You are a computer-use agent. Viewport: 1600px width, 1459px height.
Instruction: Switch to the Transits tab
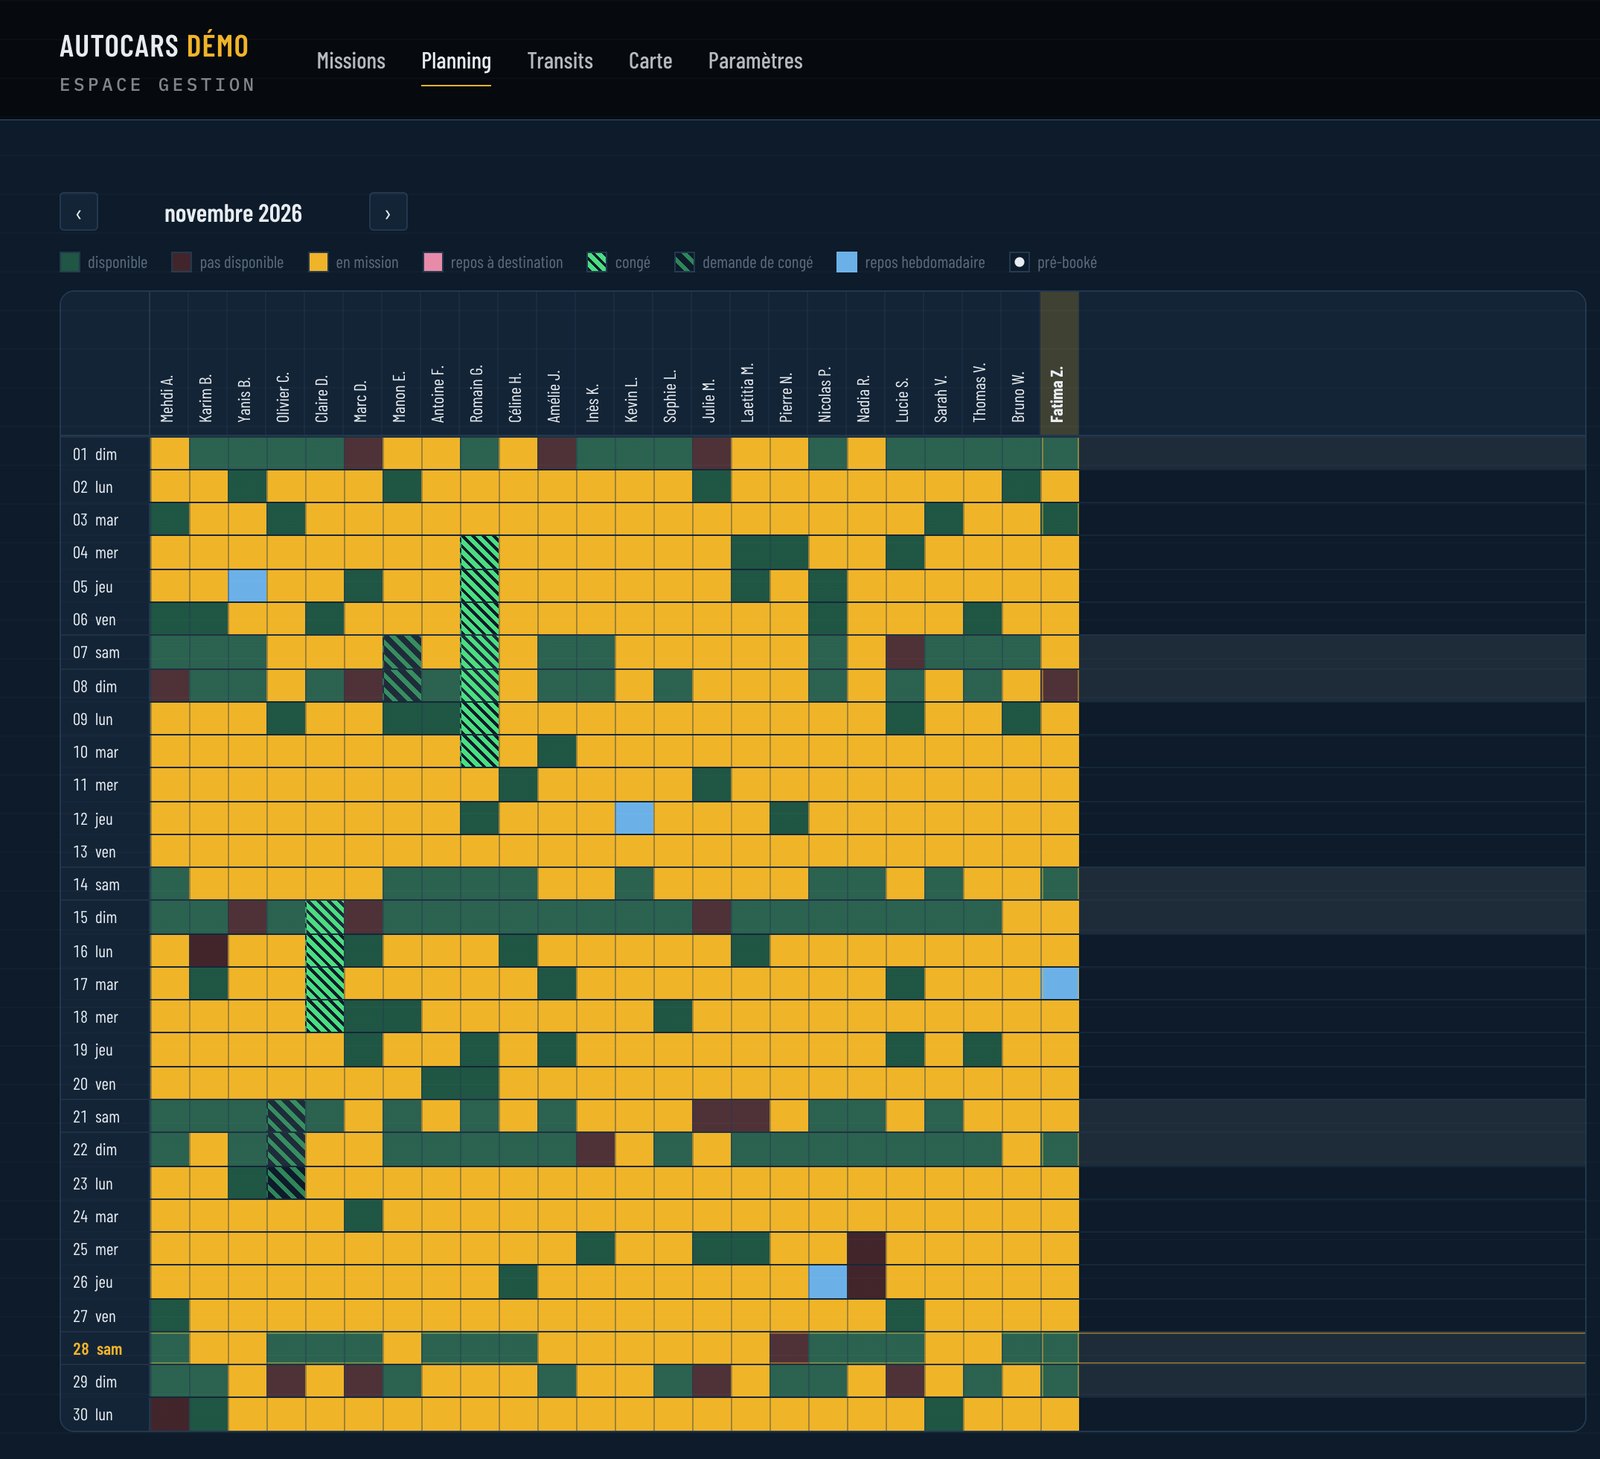[560, 61]
